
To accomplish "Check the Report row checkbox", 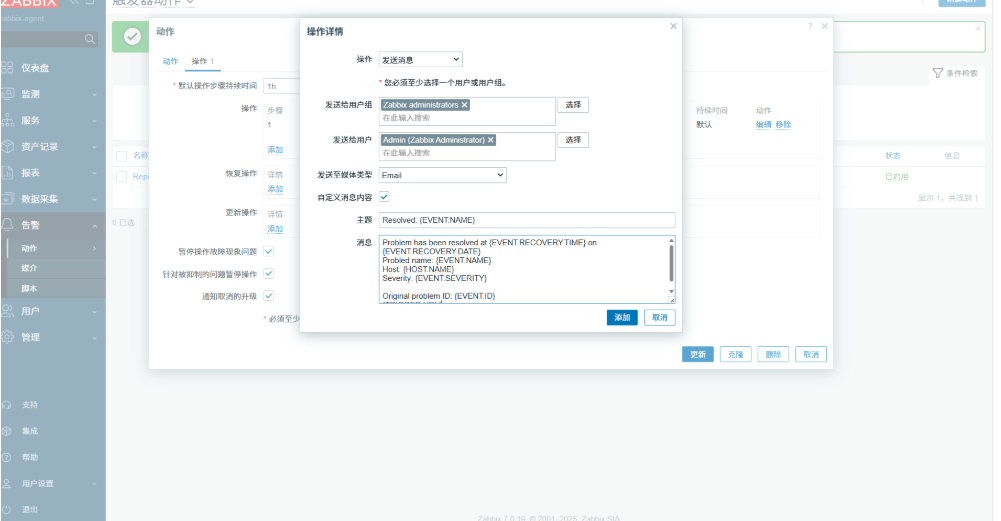I will coord(121,176).
